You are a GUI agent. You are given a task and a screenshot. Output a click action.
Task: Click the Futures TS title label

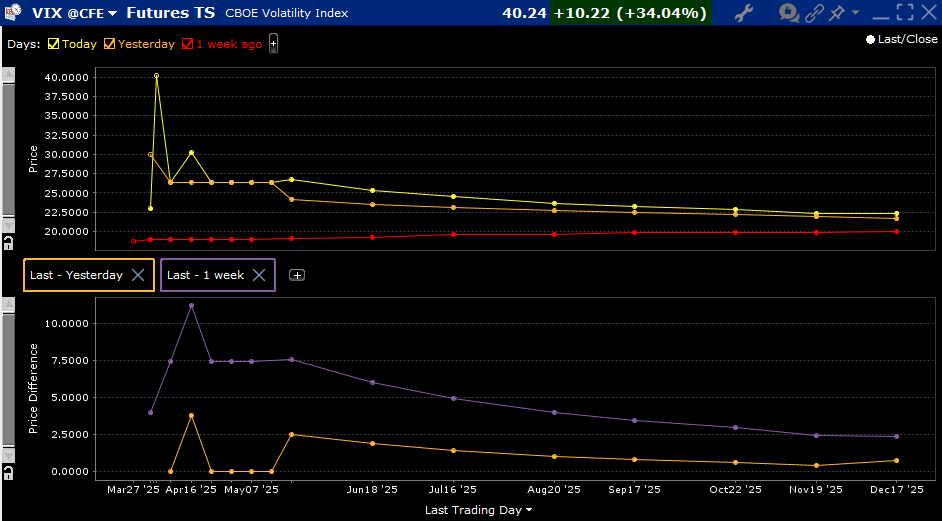tap(171, 13)
